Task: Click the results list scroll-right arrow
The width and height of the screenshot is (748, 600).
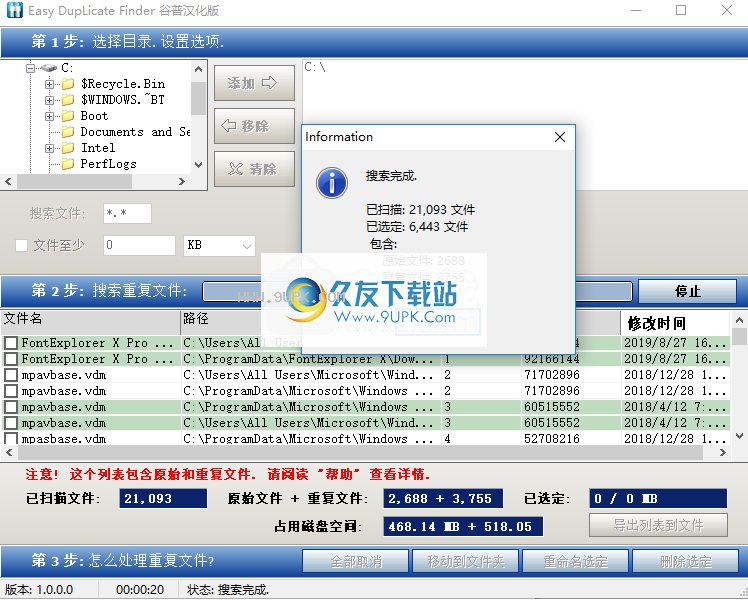Action: 723,453
